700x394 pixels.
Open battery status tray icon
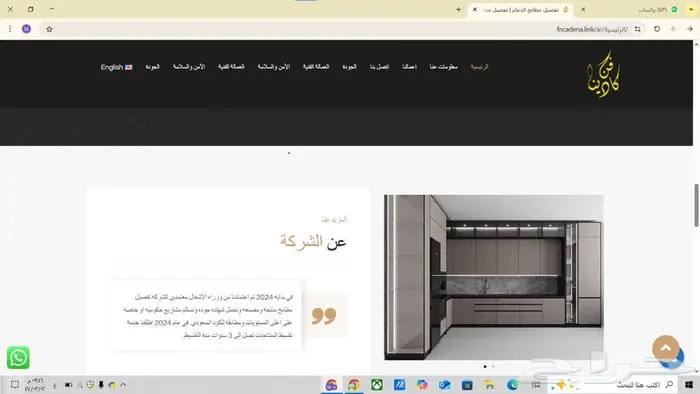pyautogui.click(x=68, y=385)
